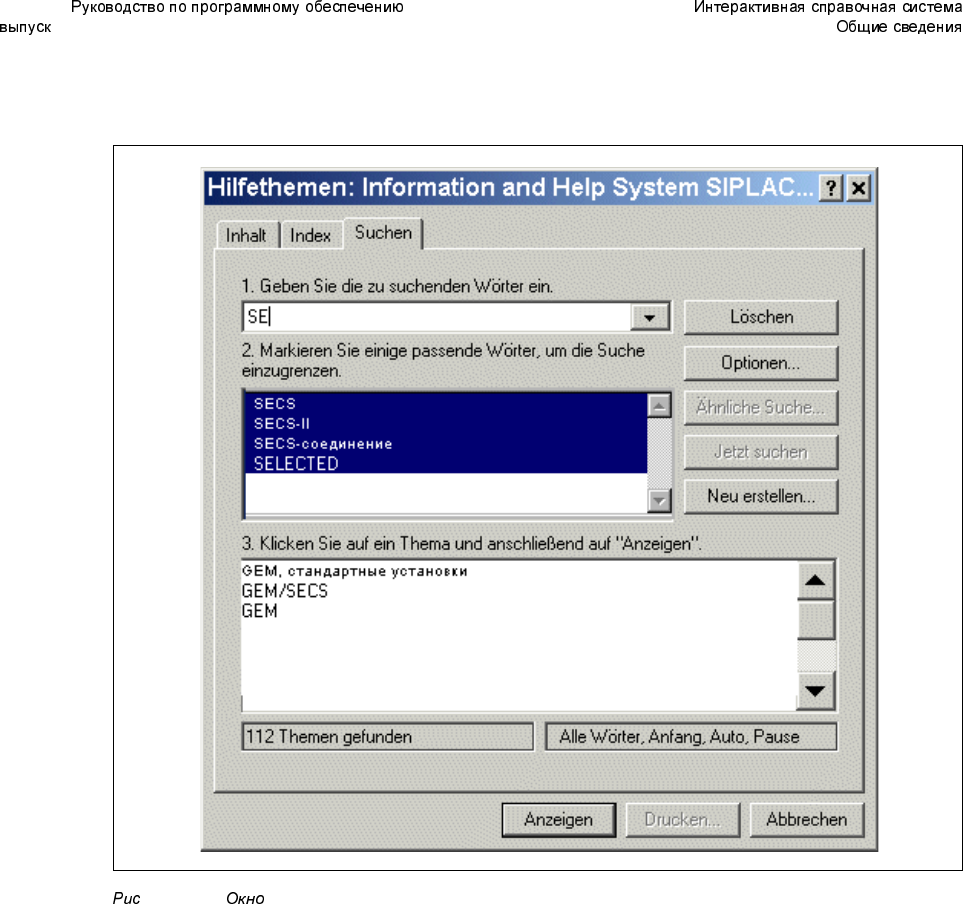Click the Anzeigen button
This screenshot has height=904, width=963.
(559, 820)
